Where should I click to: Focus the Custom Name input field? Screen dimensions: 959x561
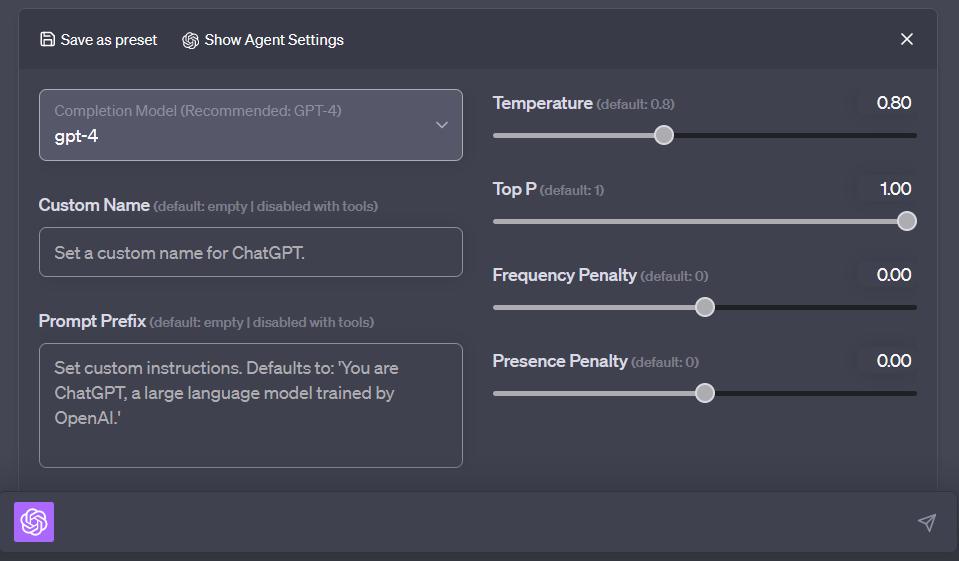pyautogui.click(x=250, y=252)
